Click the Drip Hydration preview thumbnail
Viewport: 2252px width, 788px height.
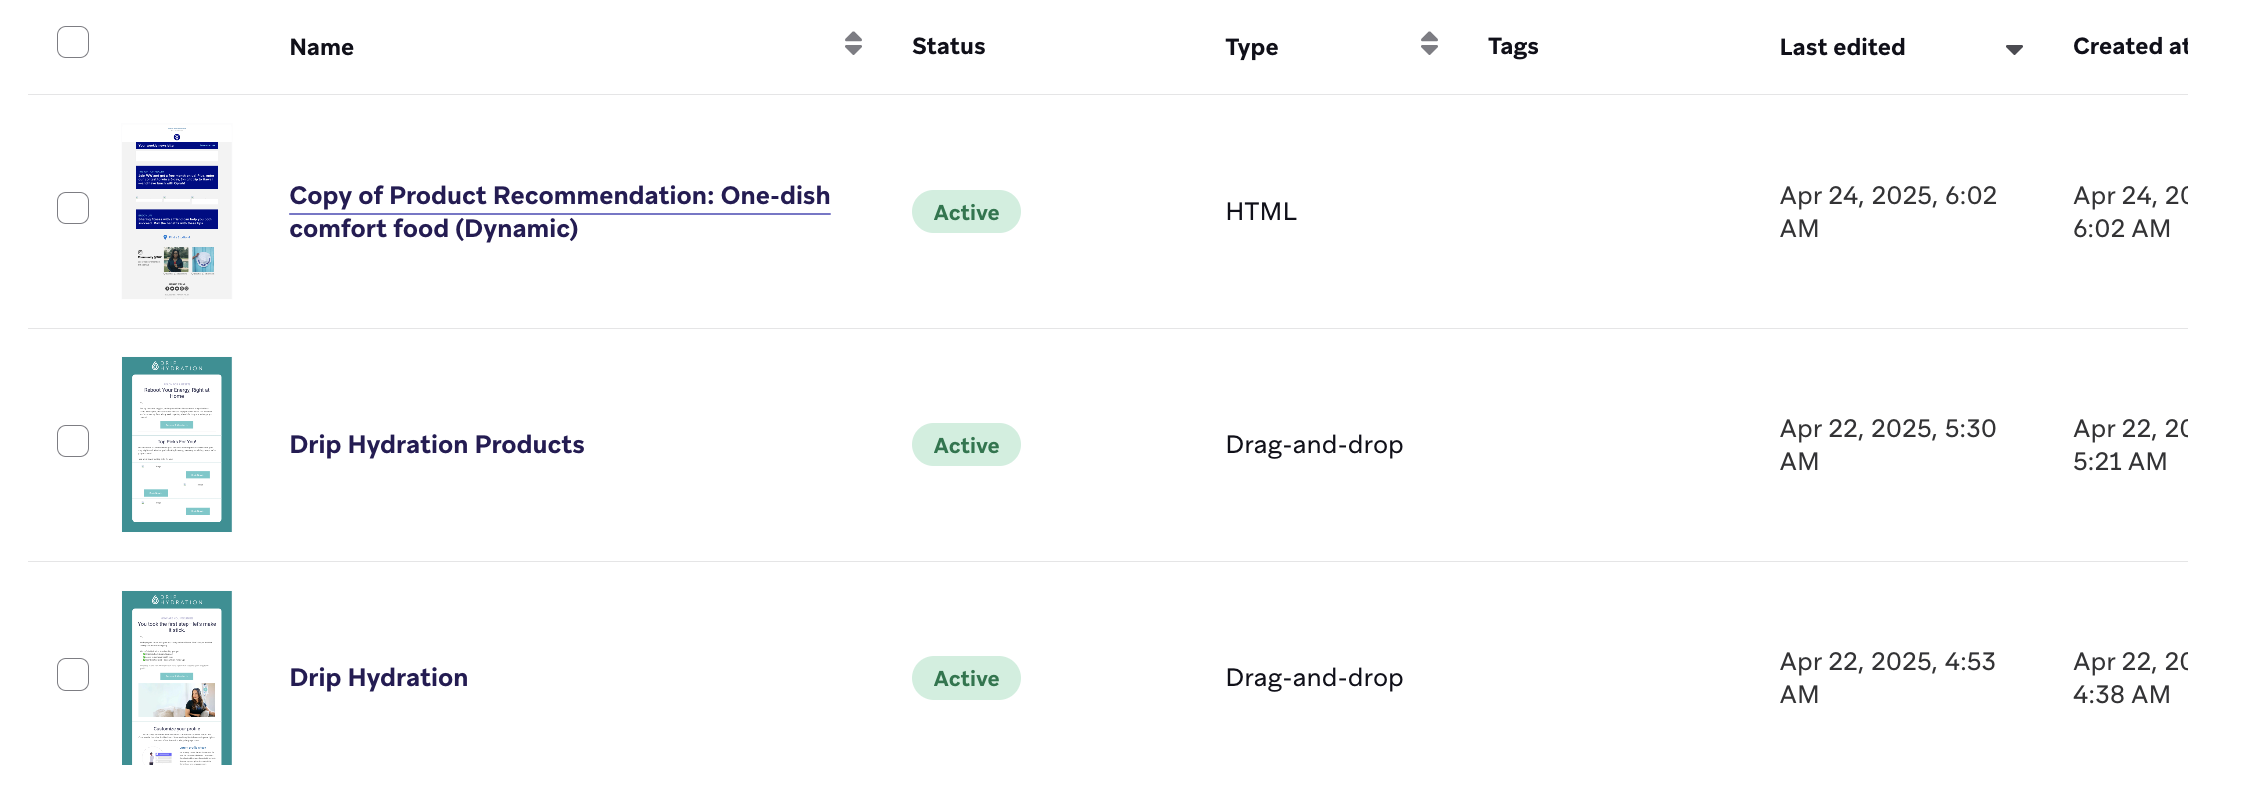(x=177, y=678)
